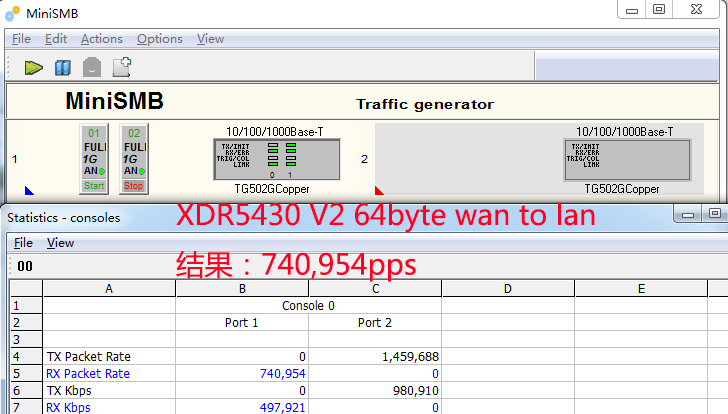Click the 00 console indicator in statistics toolbar
Image resolution: width=728 pixels, height=414 pixels.
pos(25,266)
